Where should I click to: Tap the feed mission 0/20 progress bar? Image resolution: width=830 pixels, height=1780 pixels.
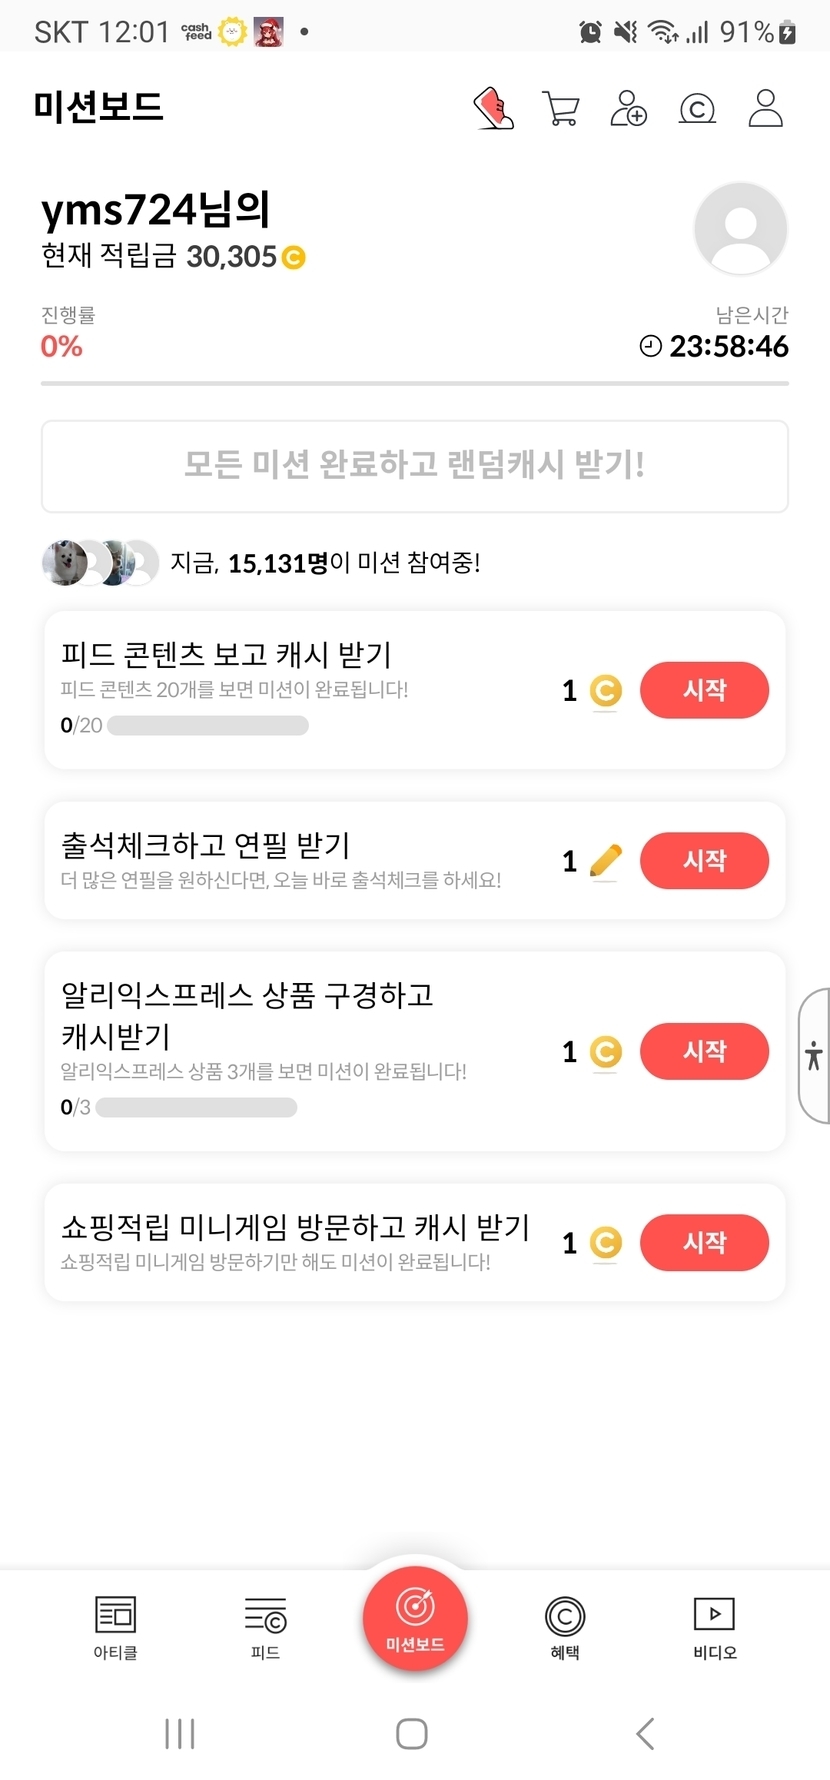[208, 725]
